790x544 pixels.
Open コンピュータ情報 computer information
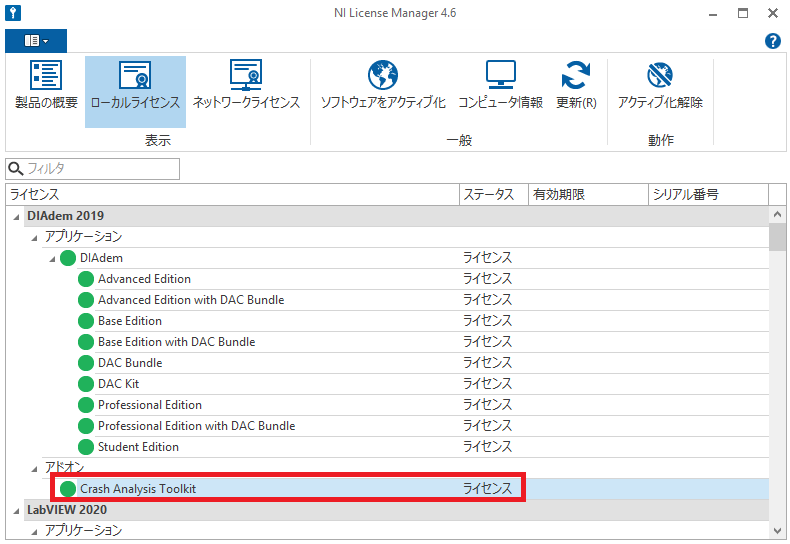(x=500, y=86)
